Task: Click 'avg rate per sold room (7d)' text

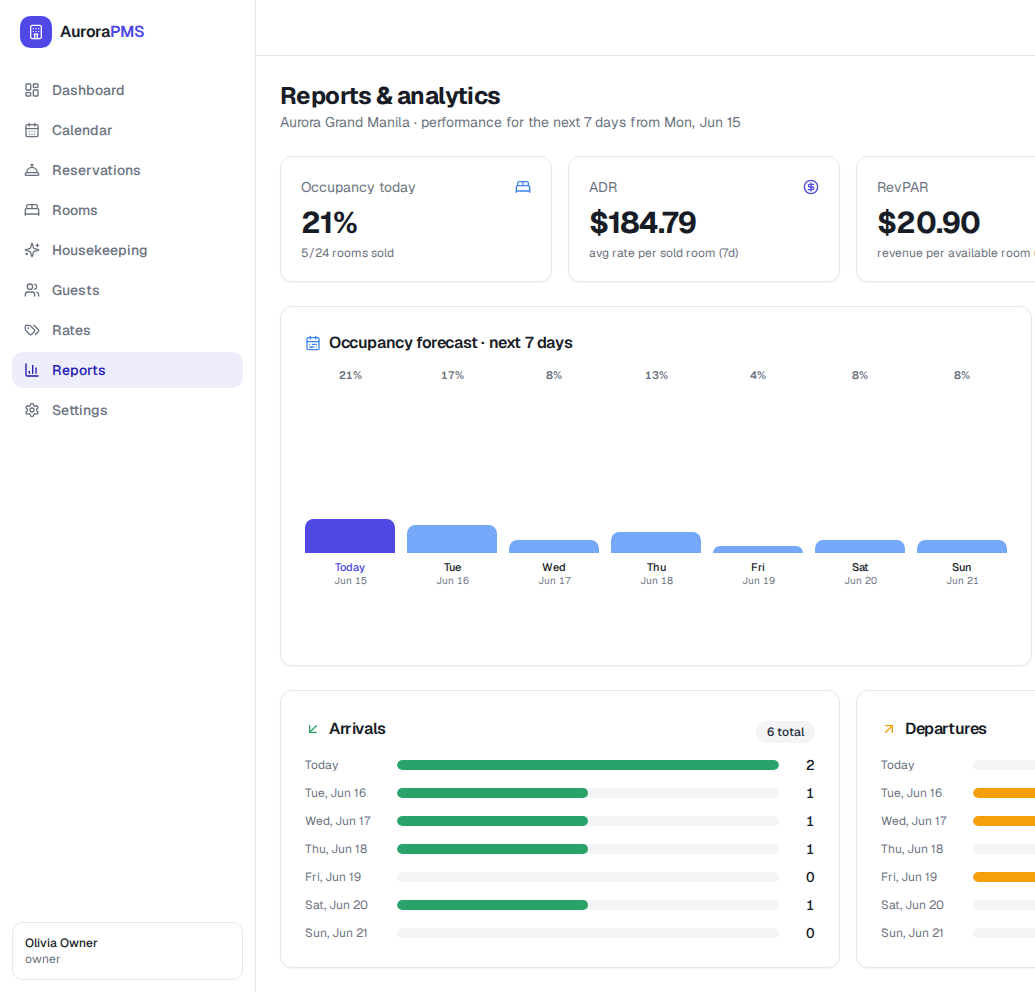Action: (x=663, y=253)
